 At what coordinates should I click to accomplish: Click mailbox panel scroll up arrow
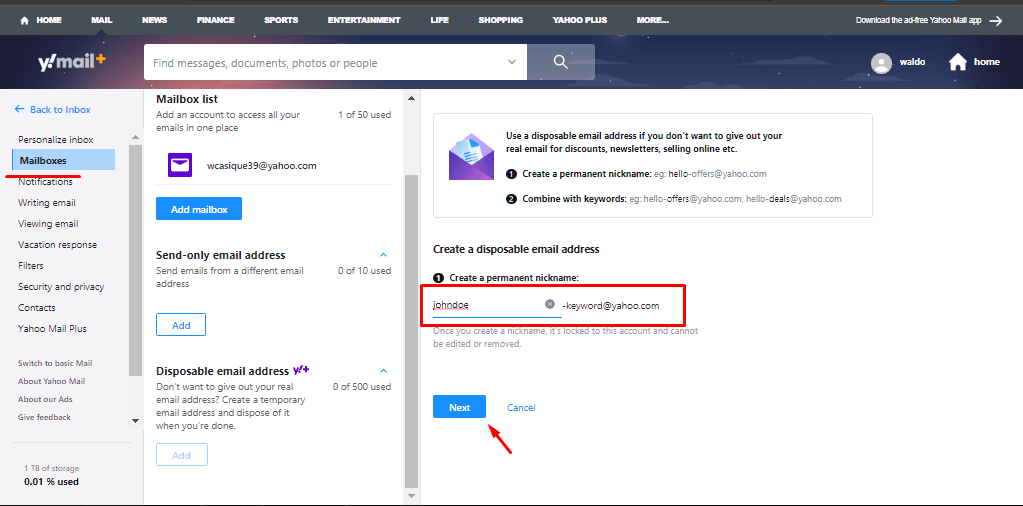pos(411,98)
